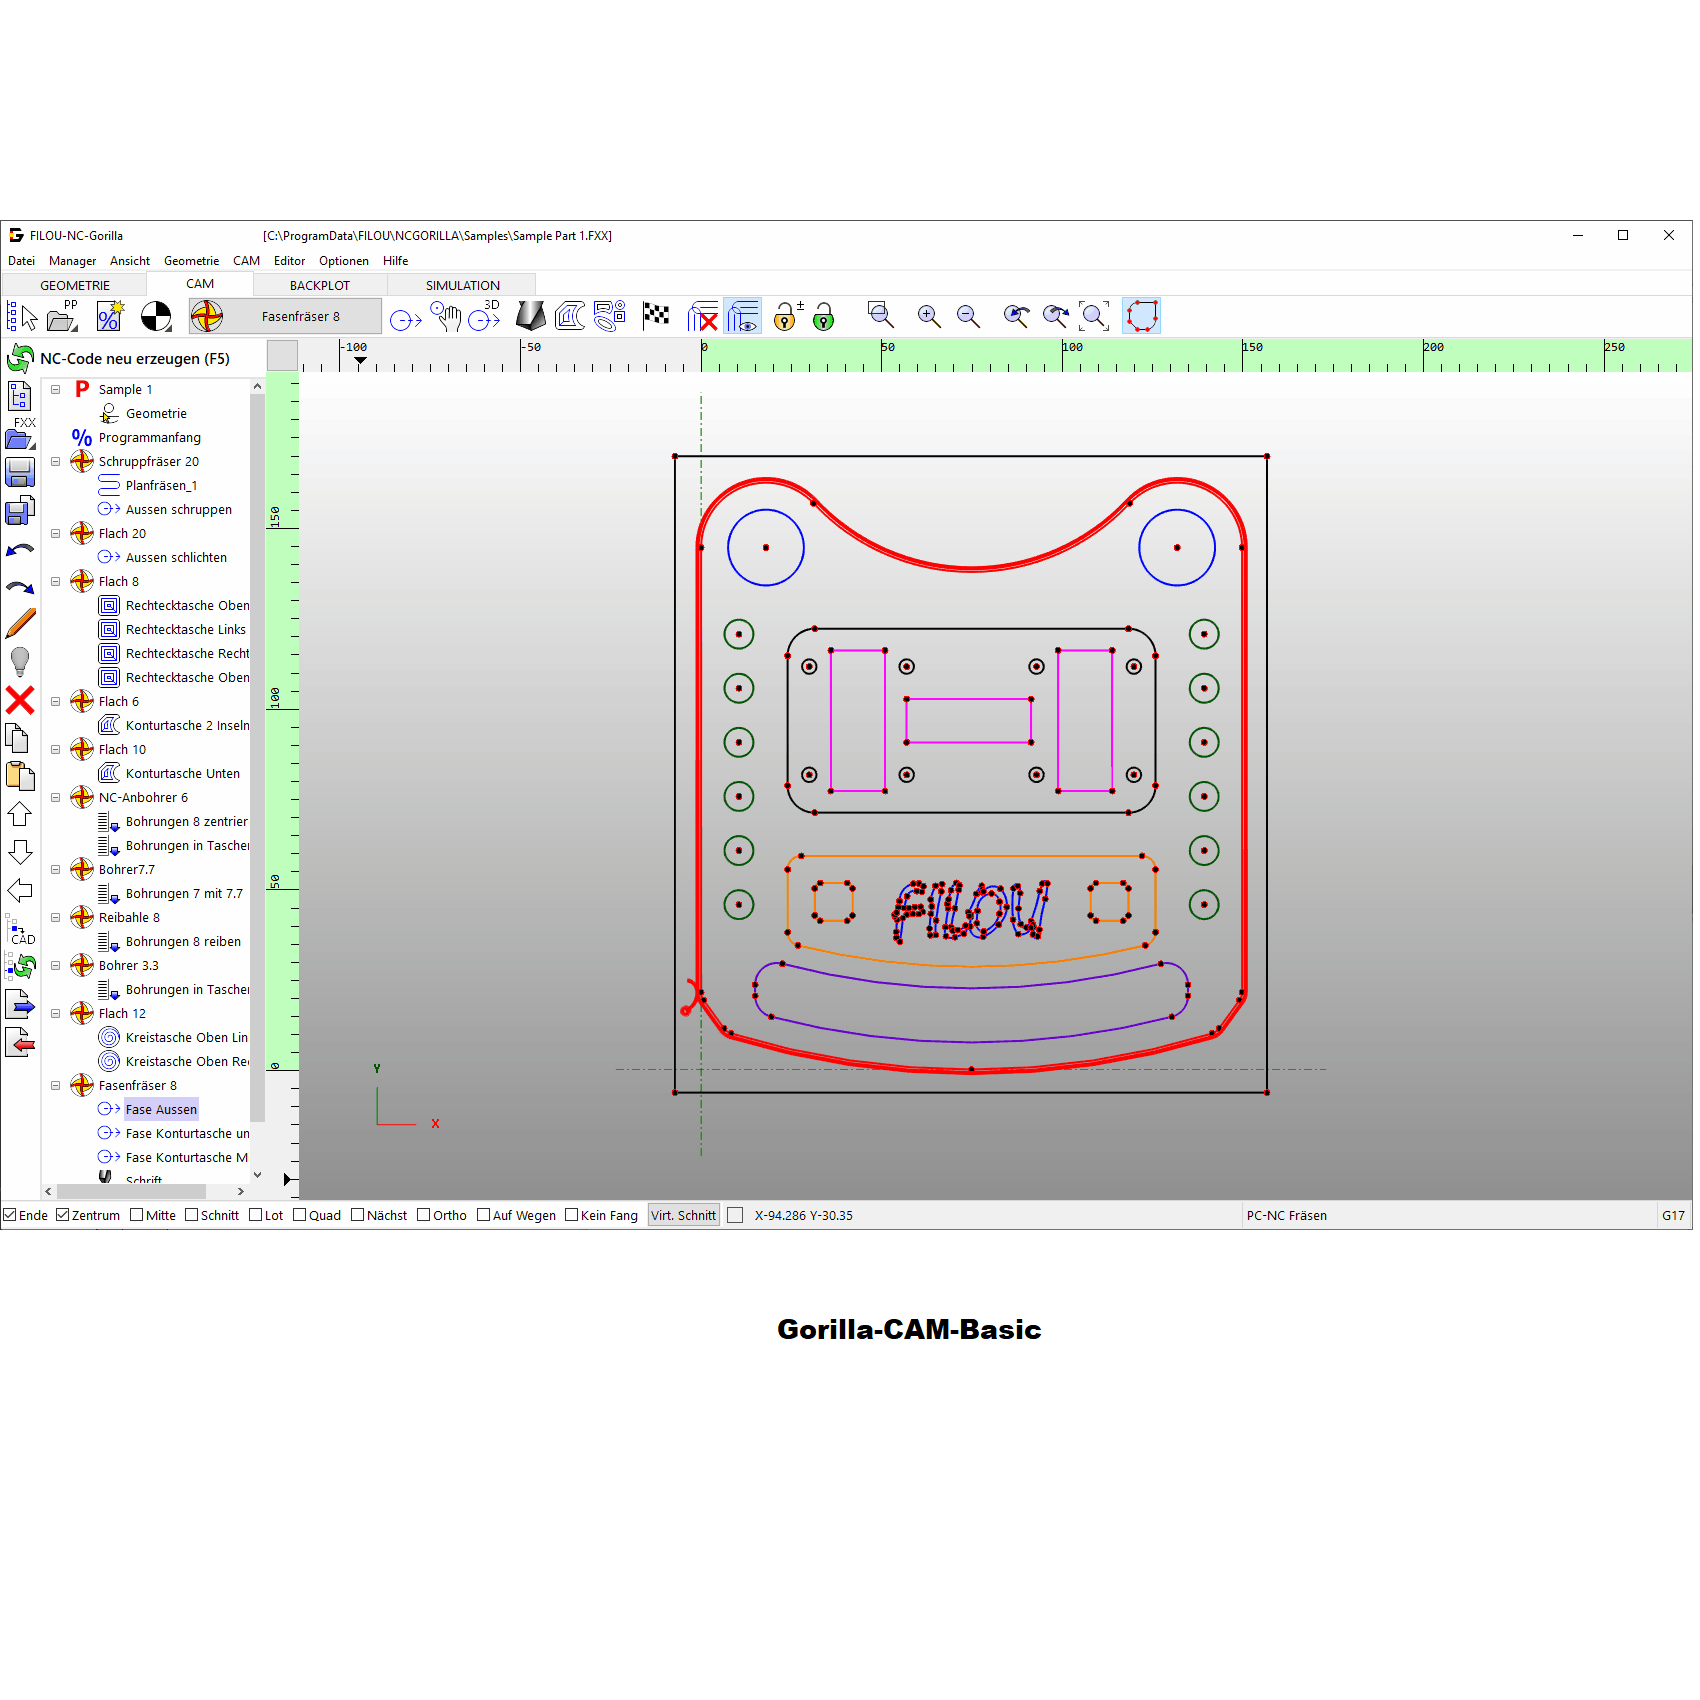Click the light bulb icon in sidebar
Screen dimensions: 1700x1700
(20, 661)
